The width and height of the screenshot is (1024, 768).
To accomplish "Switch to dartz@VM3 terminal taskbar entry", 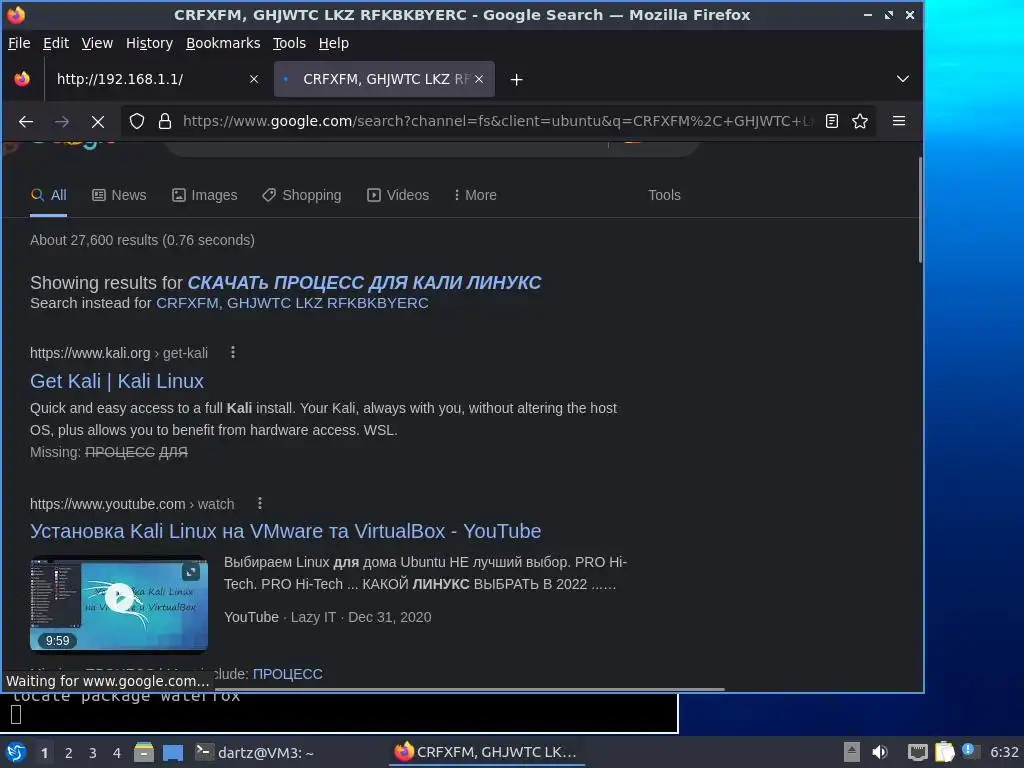I will pos(256,753).
